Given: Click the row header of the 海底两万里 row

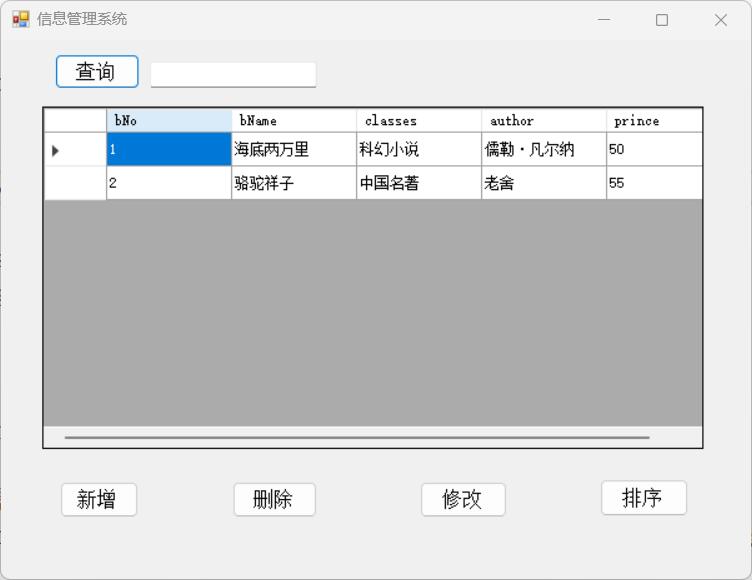Looking at the screenshot, I should click(x=75, y=149).
